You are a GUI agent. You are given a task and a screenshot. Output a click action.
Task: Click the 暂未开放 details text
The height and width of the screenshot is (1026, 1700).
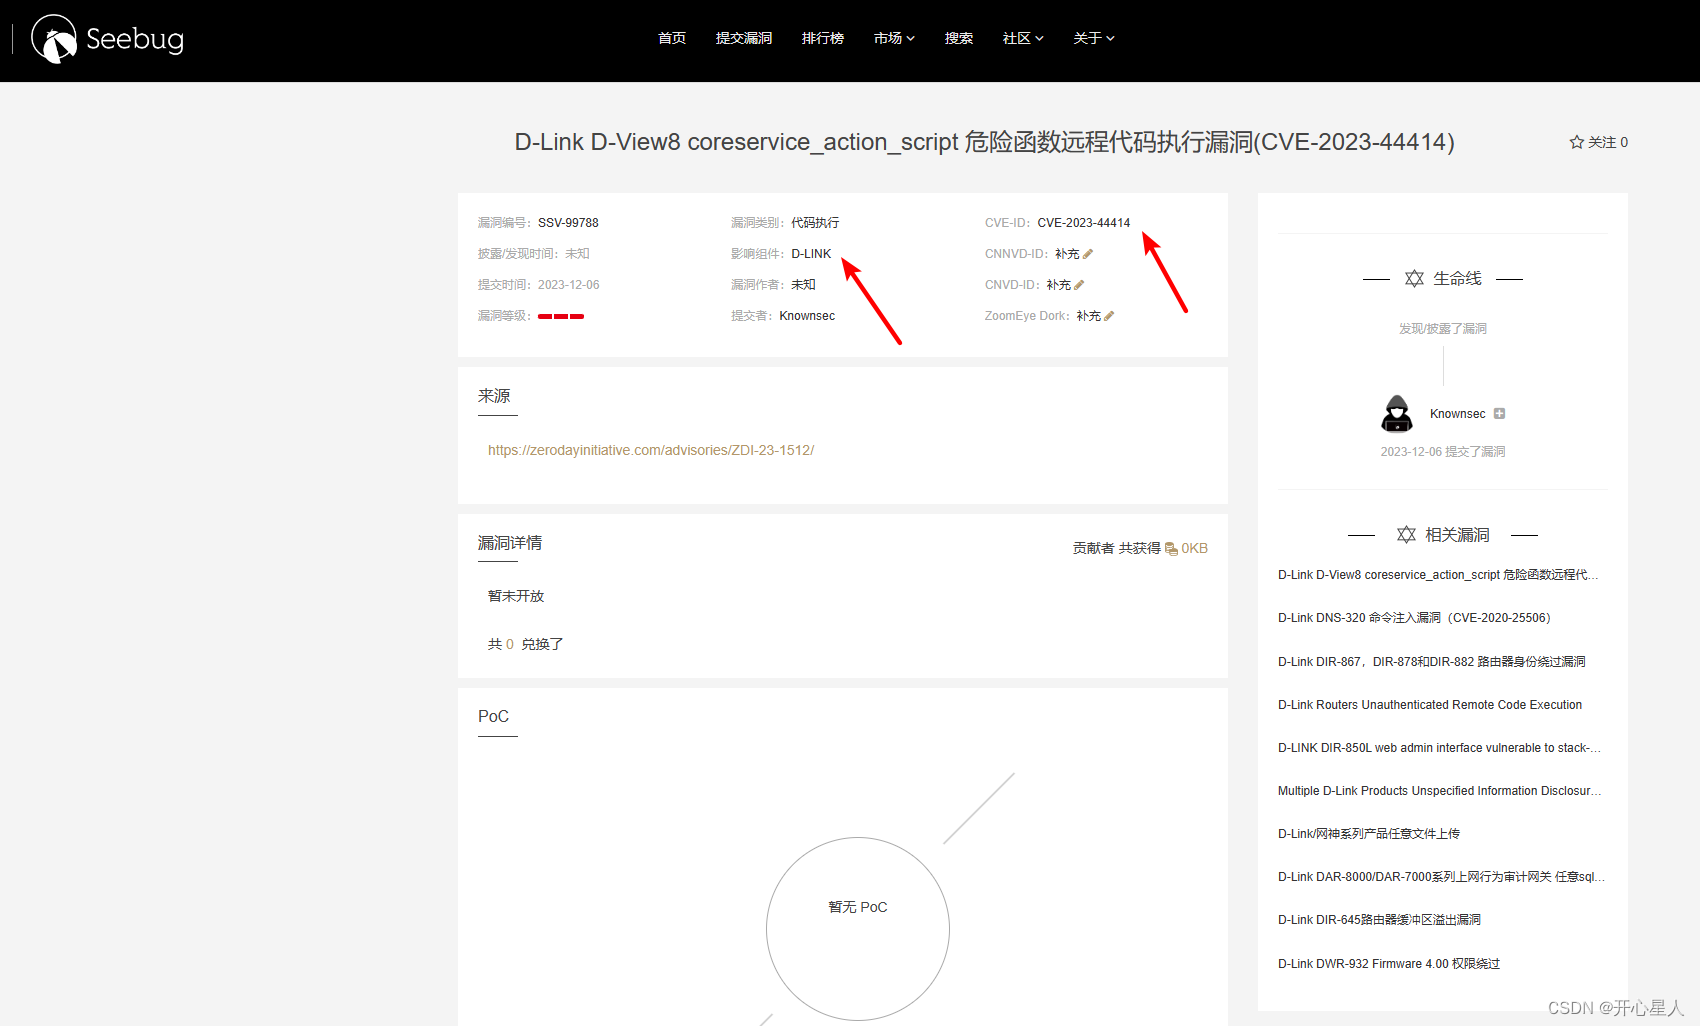(516, 596)
